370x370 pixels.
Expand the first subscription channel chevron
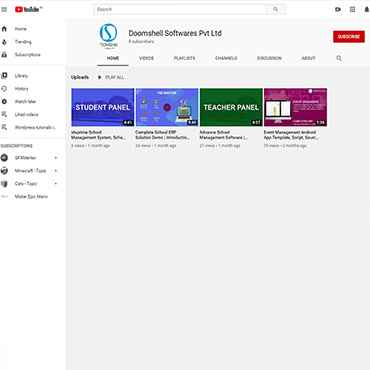point(56,158)
